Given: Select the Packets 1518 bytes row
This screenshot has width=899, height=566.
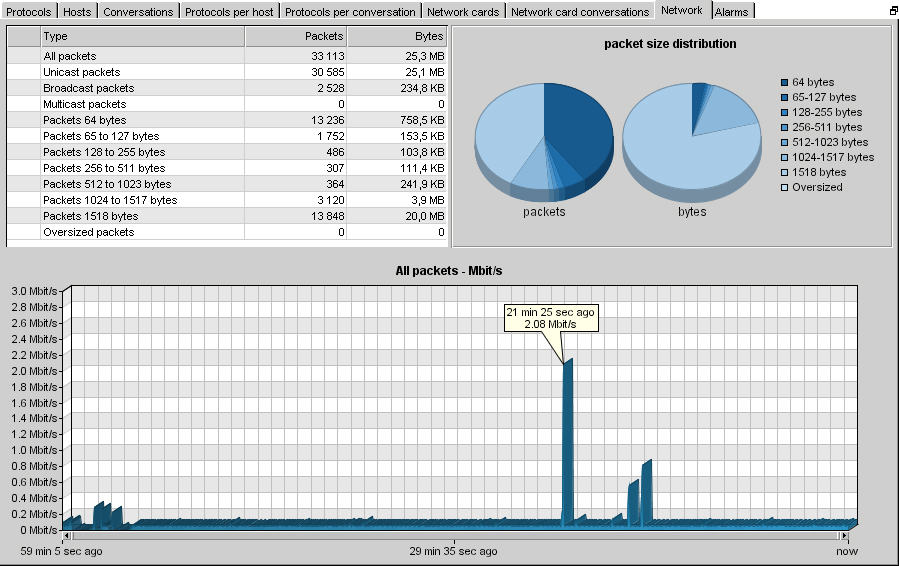Looking at the screenshot, I should pyautogui.click(x=227, y=217).
